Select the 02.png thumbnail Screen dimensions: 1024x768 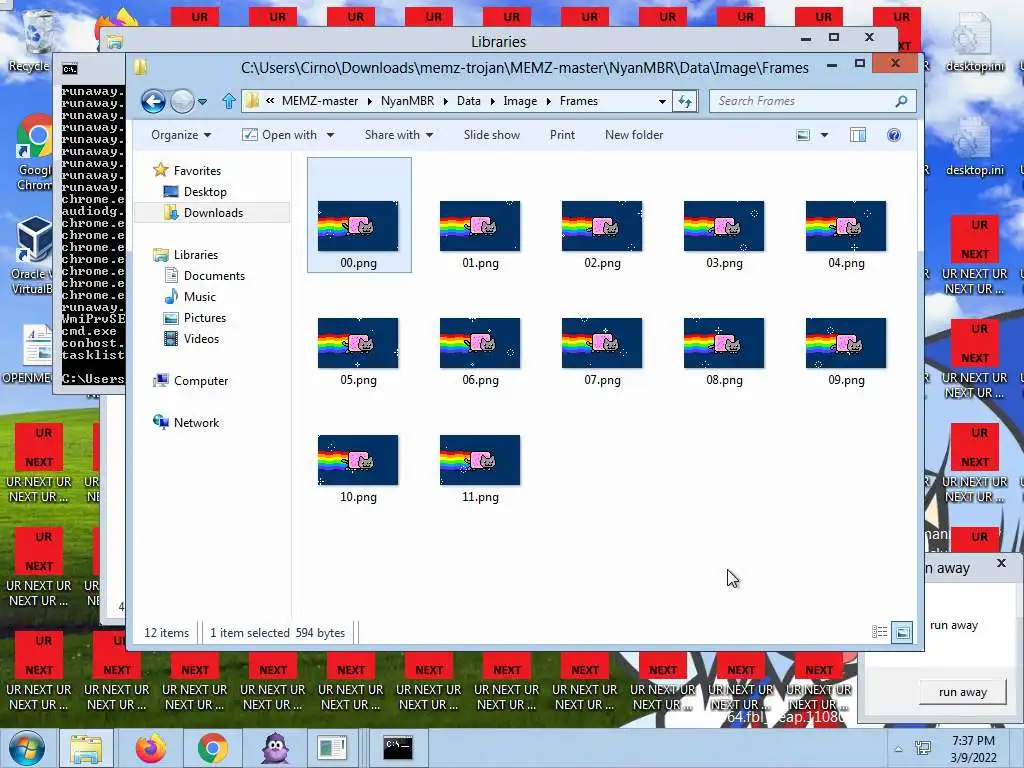602,226
